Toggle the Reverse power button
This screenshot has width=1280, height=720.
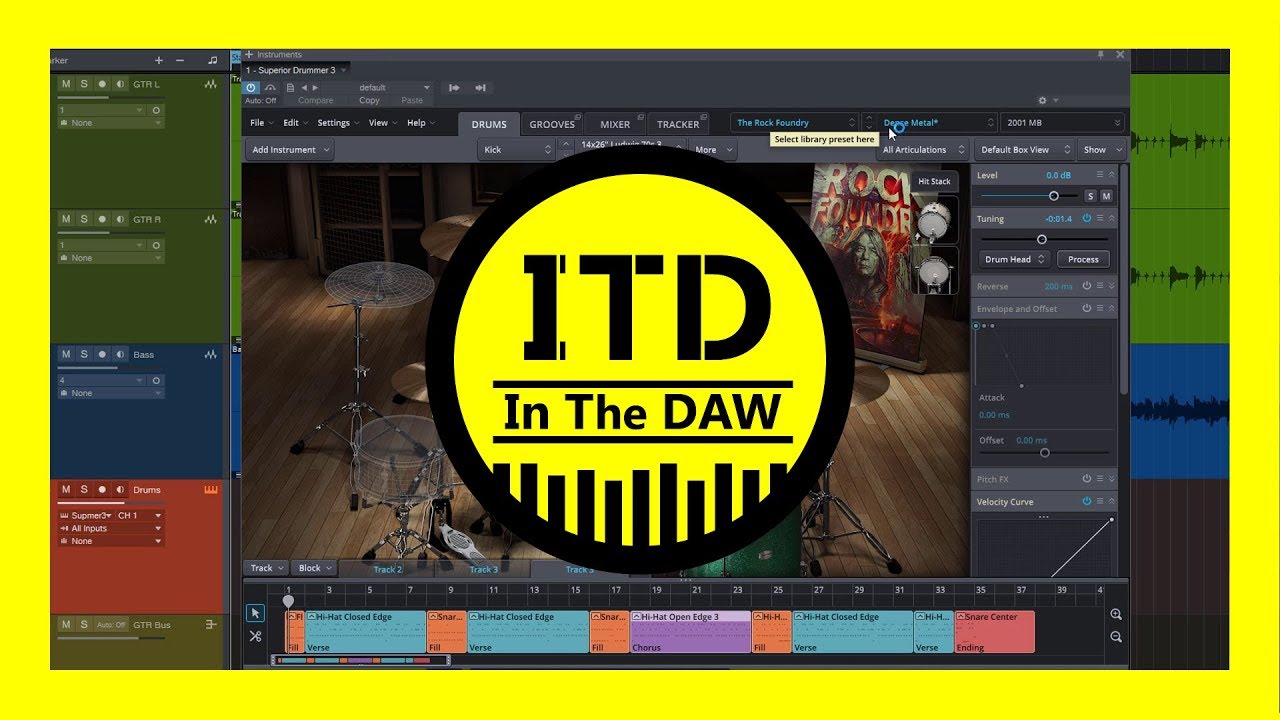pyautogui.click(x=1087, y=286)
